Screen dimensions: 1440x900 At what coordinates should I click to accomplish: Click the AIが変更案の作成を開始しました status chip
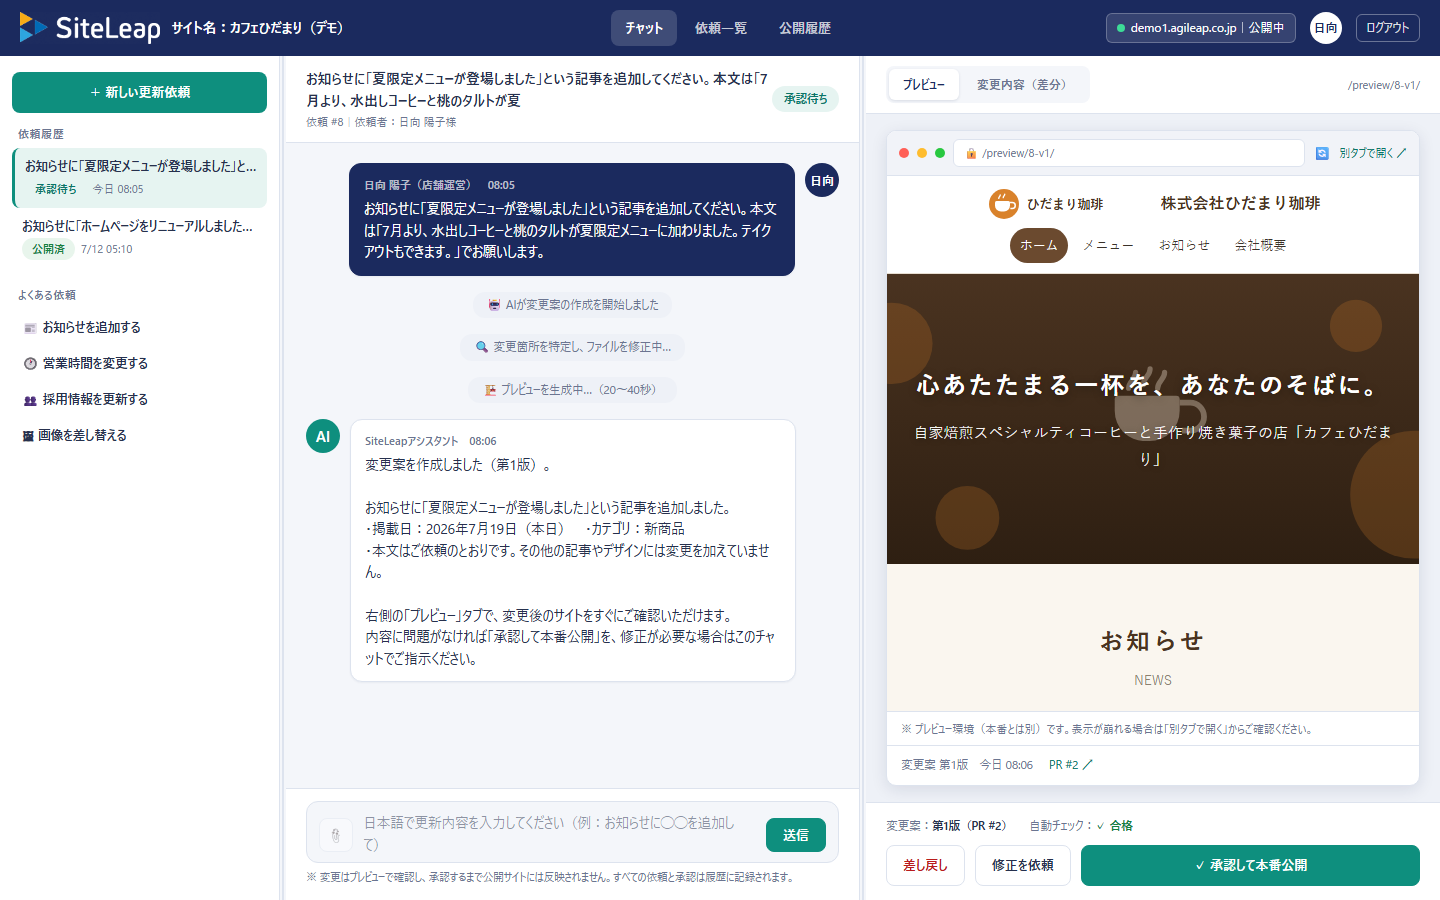(572, 305)
